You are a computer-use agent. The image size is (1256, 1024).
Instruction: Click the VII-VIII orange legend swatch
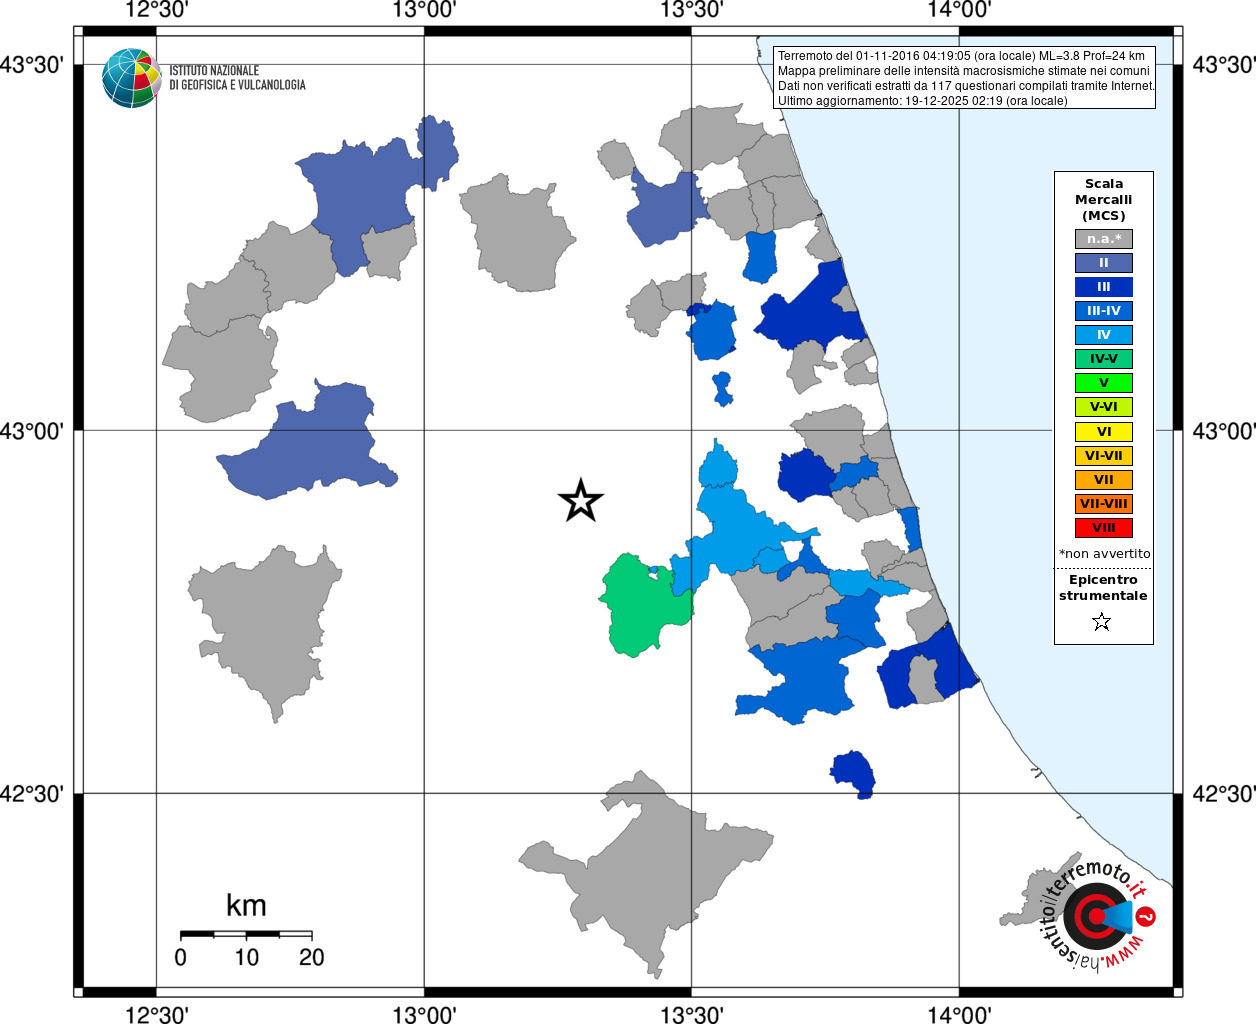click(1104, 504)
